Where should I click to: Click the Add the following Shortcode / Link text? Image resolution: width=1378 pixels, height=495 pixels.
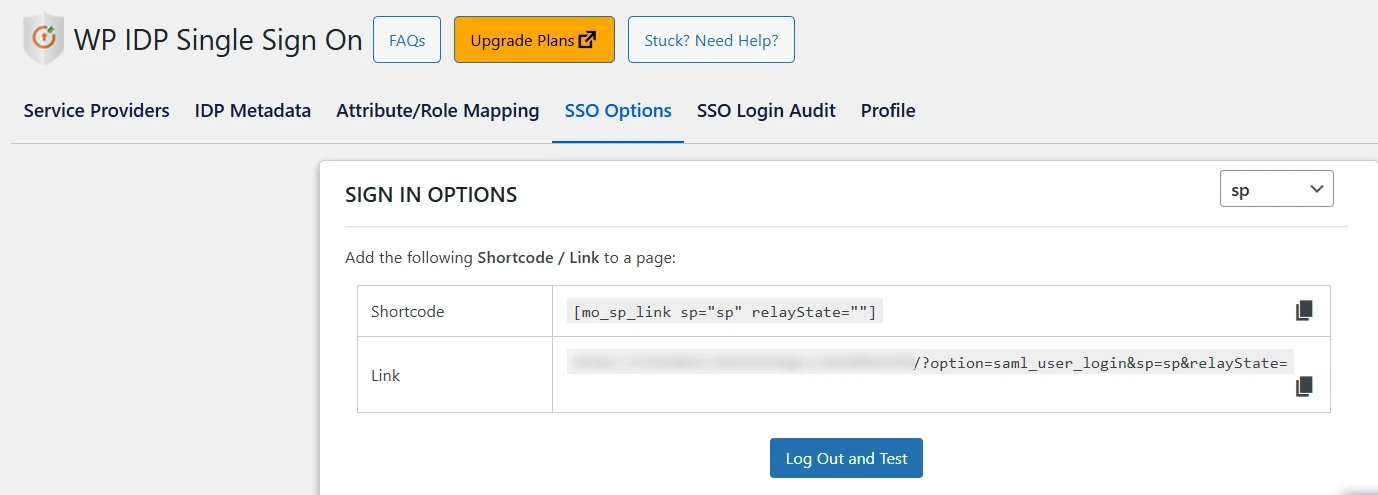pyautogui.click(x=510, y=258)
